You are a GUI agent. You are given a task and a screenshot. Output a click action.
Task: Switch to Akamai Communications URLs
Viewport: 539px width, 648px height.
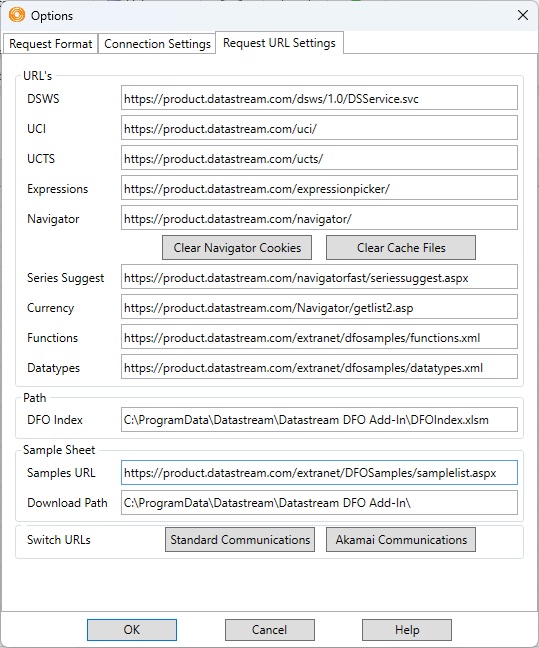(401, 540)
